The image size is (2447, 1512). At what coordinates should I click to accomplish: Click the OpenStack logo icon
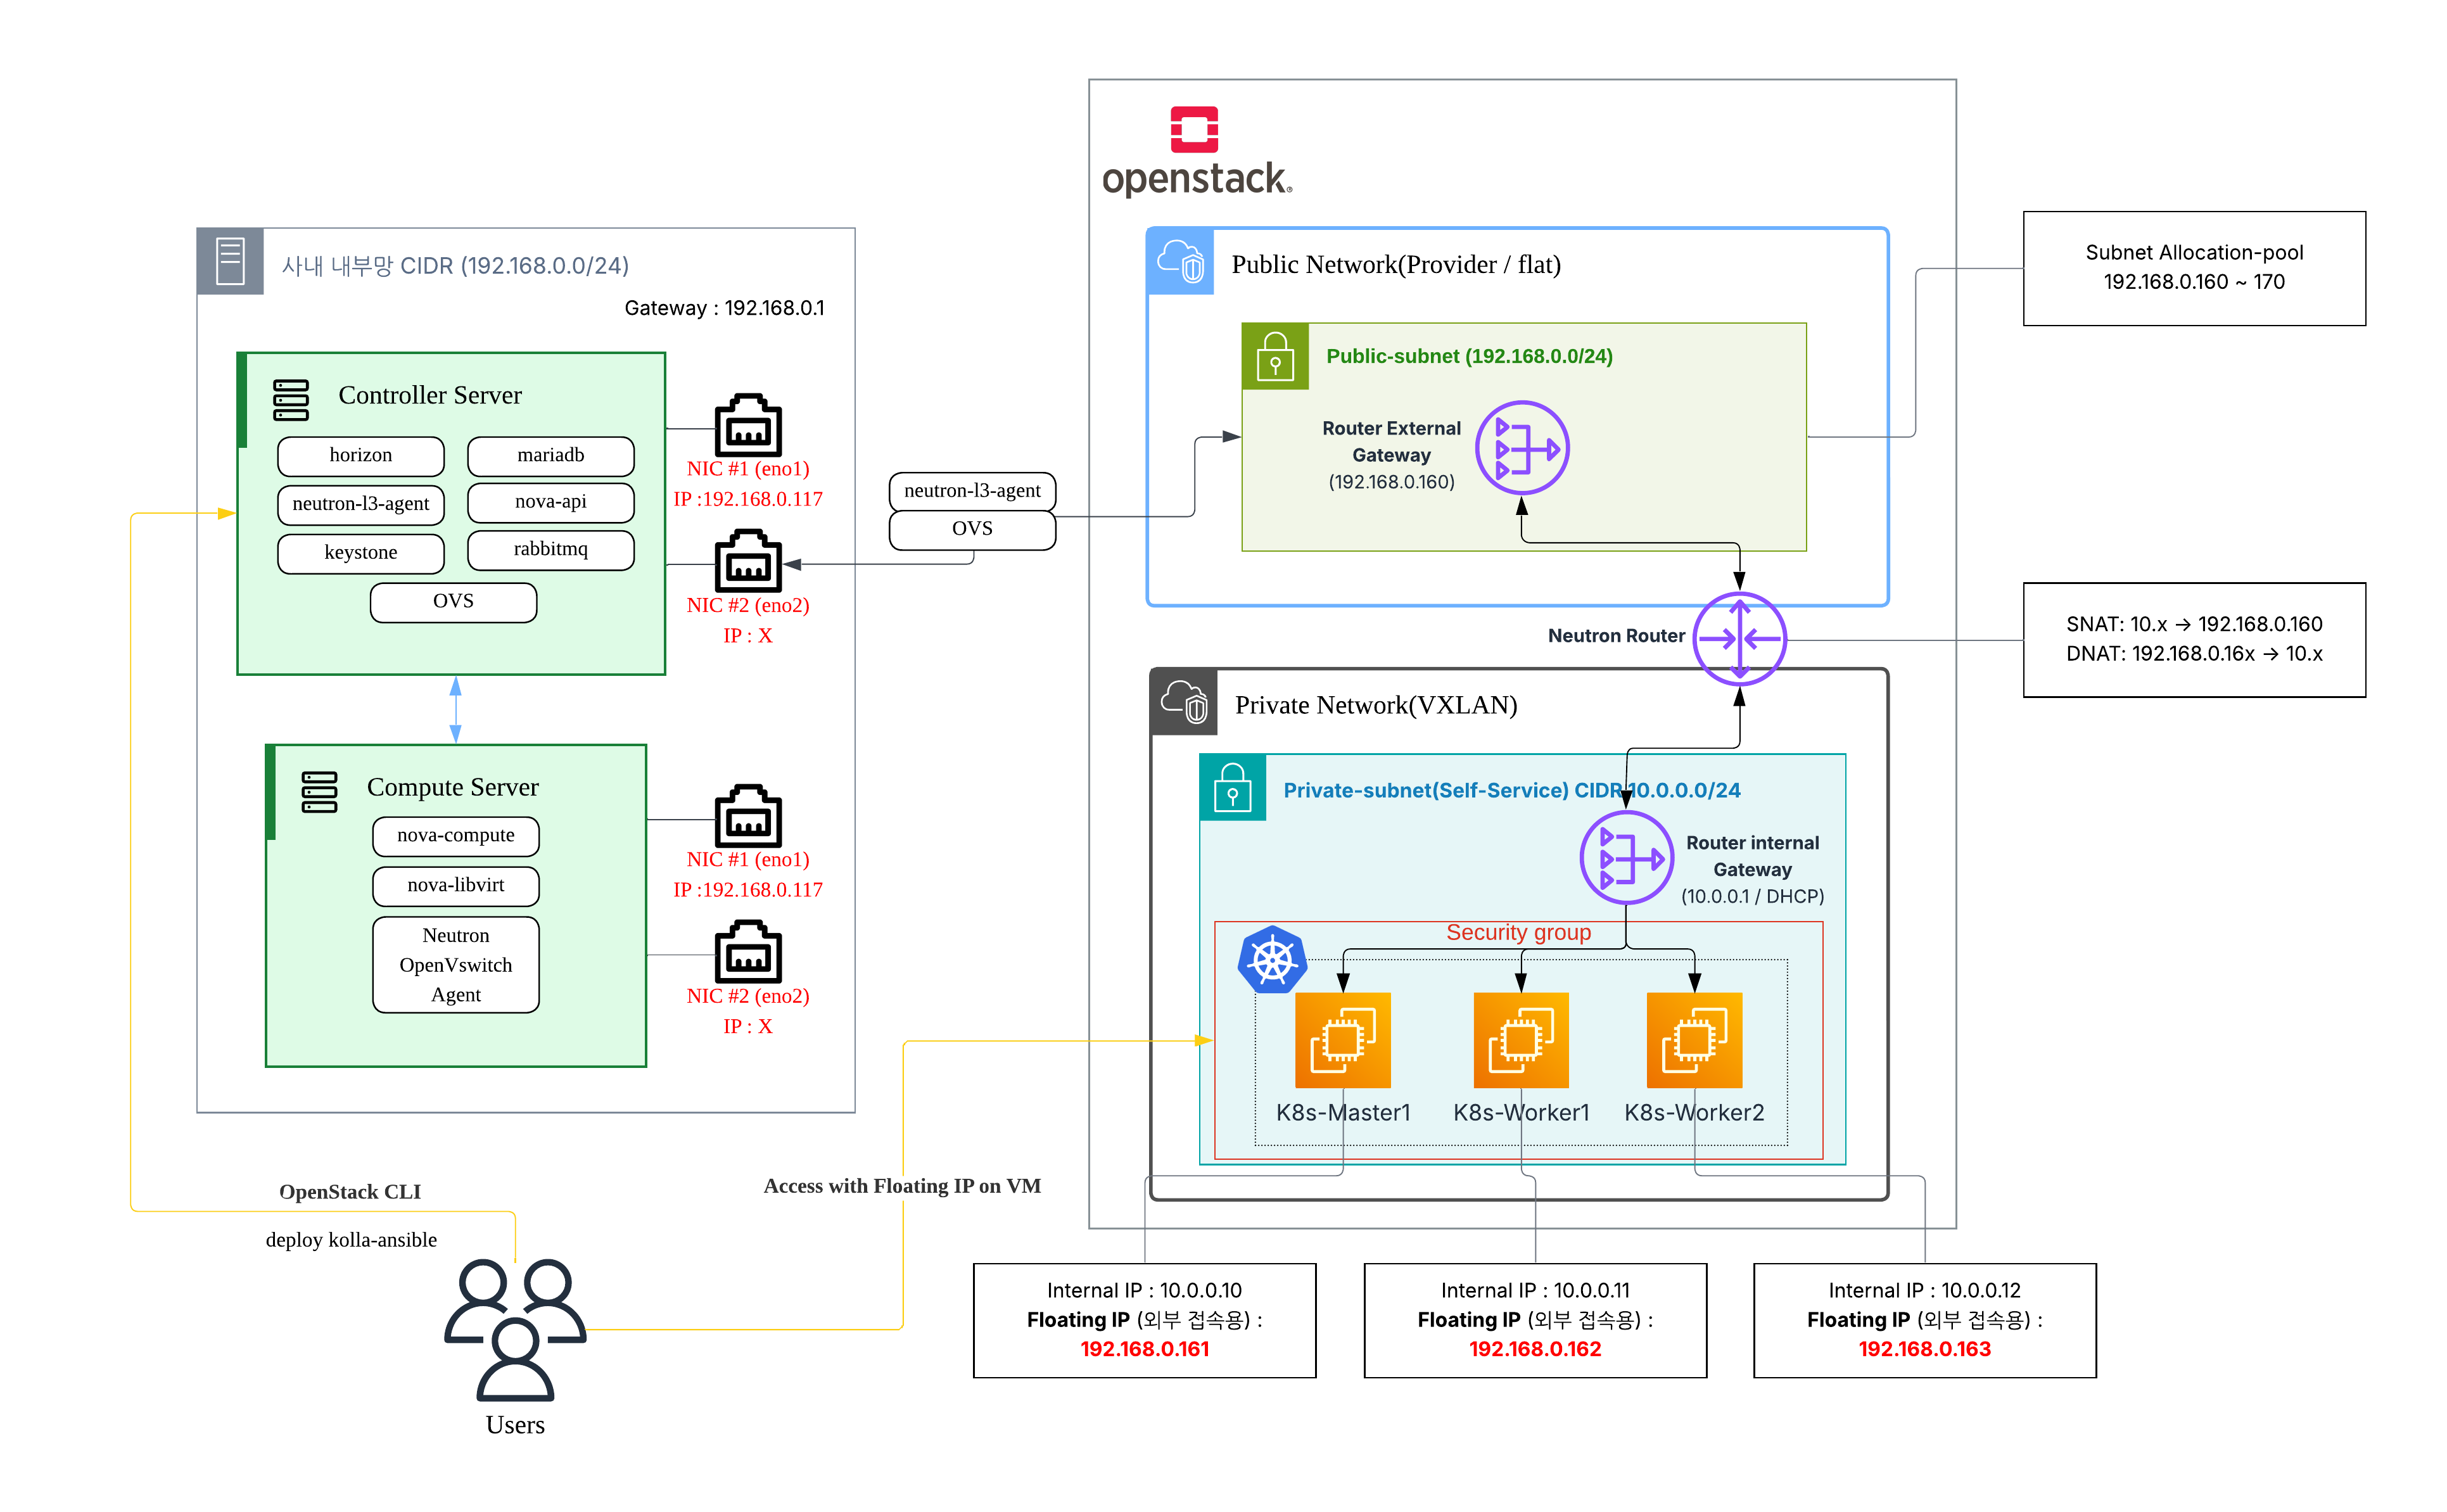[1194, 129]
